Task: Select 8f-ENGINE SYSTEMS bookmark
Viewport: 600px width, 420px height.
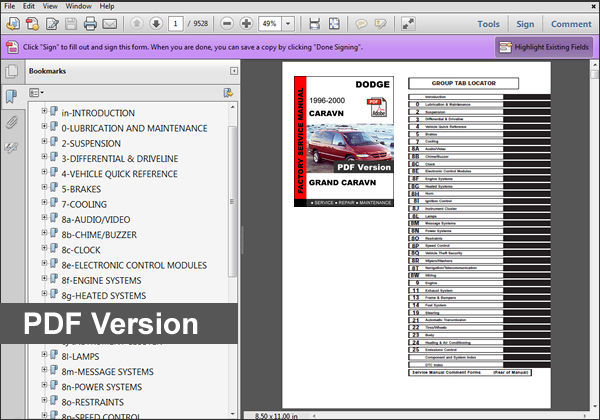Action: pos(101,281)
